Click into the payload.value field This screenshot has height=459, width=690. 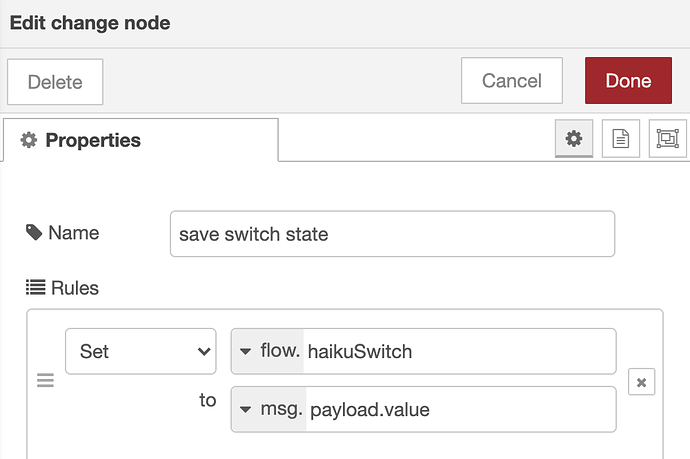pos(461,409)
